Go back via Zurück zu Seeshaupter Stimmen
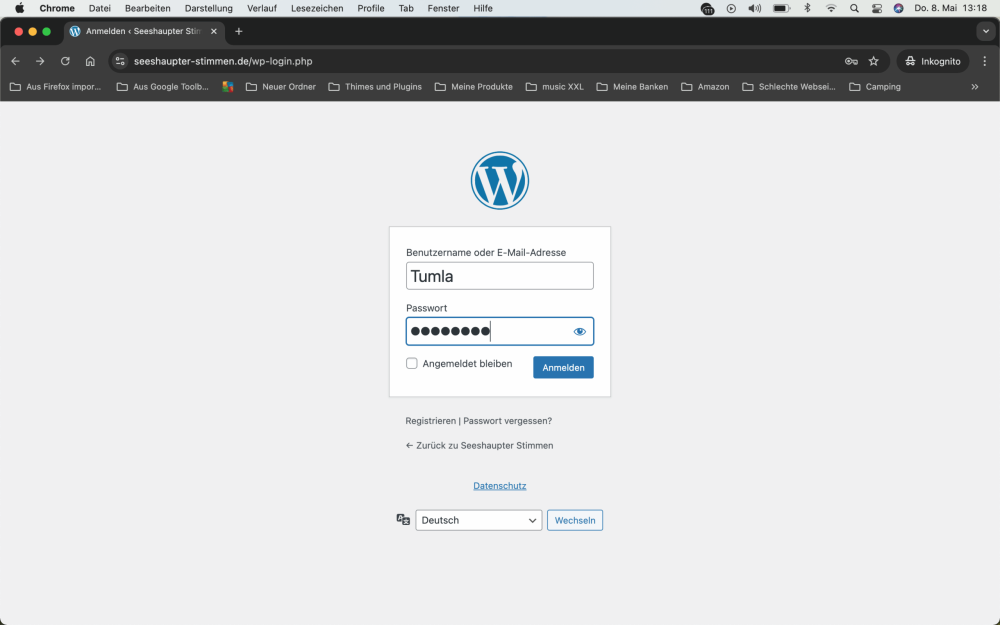The image size is (1000, 625). 480,446
